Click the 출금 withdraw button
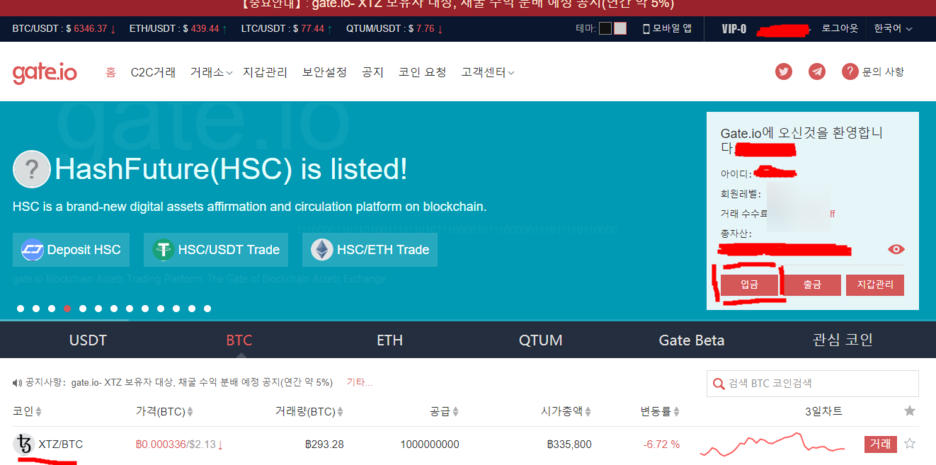Viewport: 936px width, 465px height. pyautogui.click(x=812, y=285)
